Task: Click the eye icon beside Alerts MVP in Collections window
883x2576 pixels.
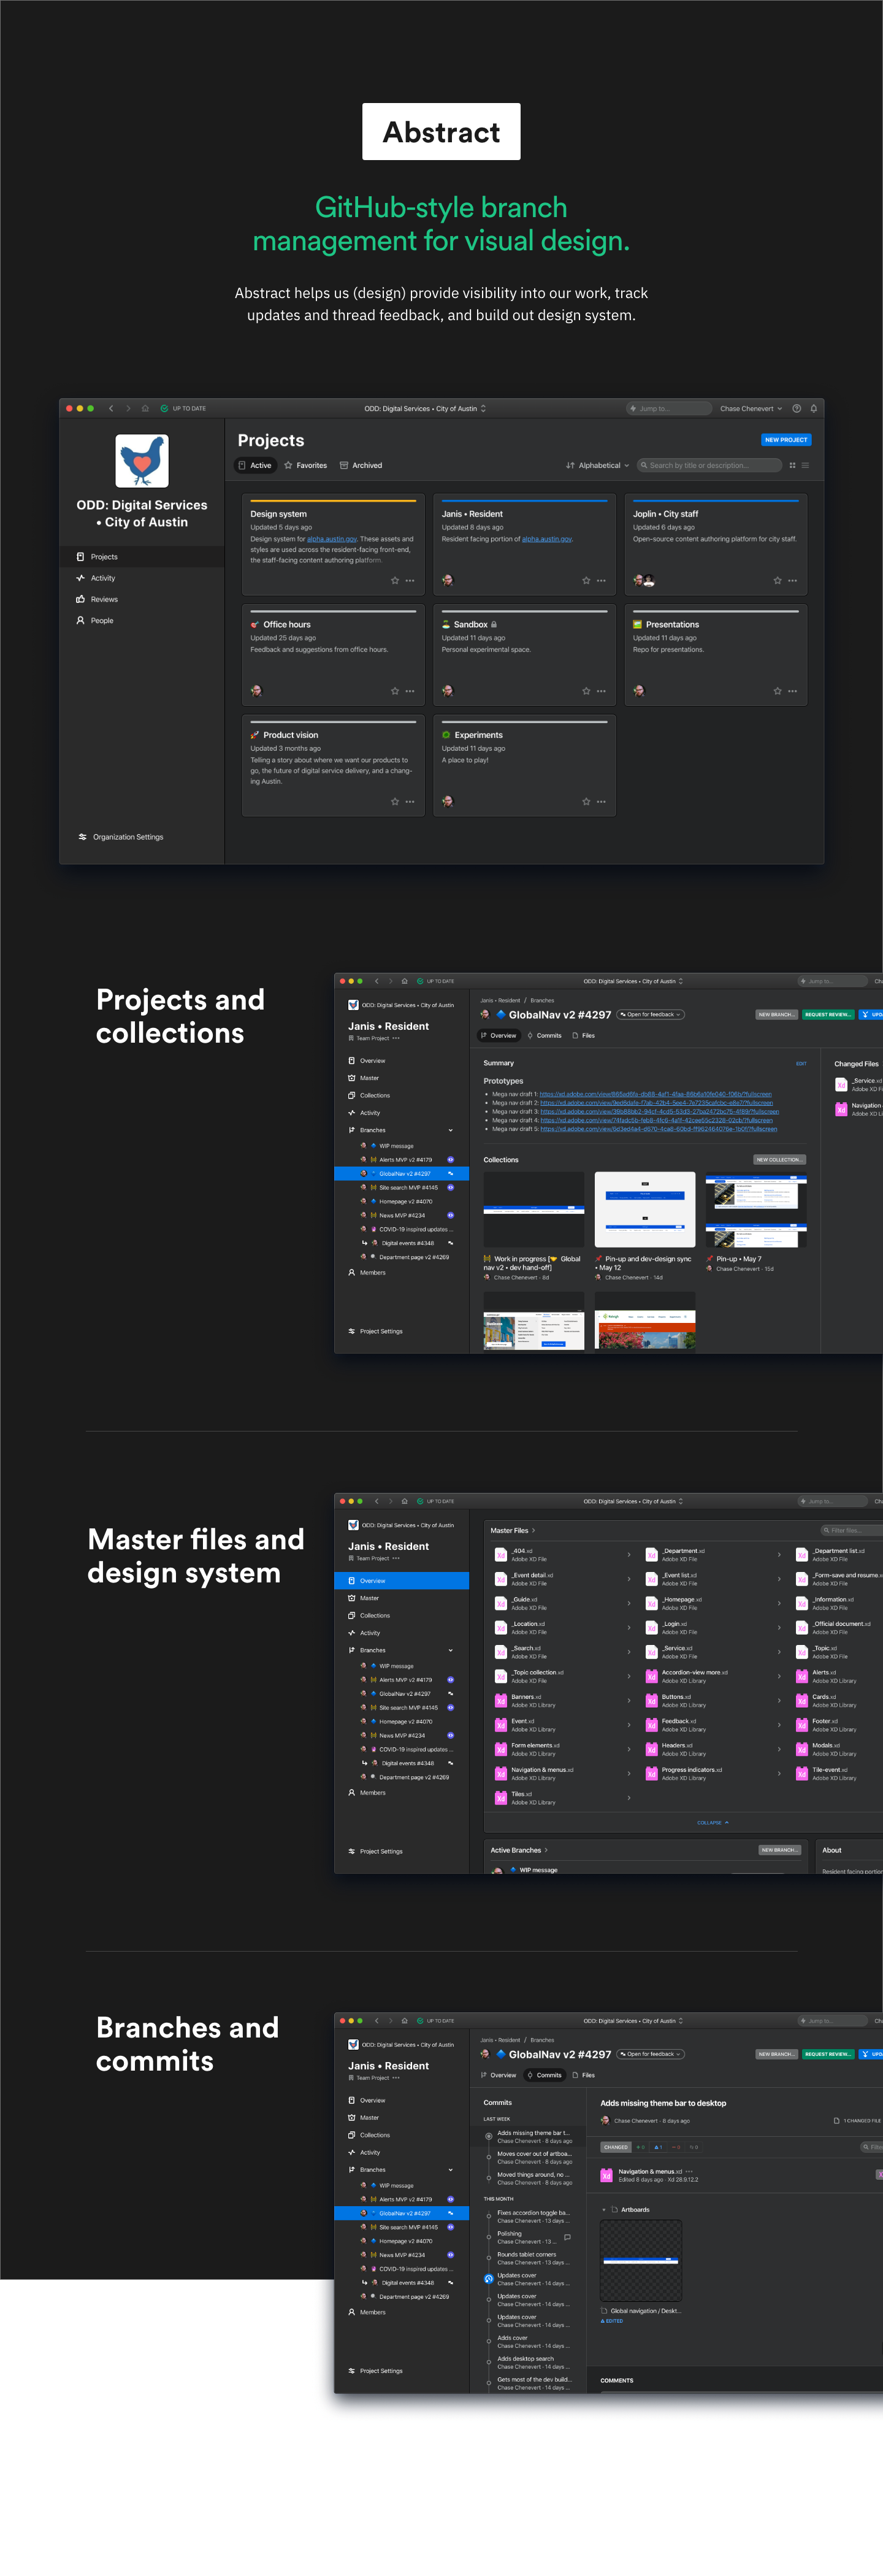Action: click(450, 1160)
